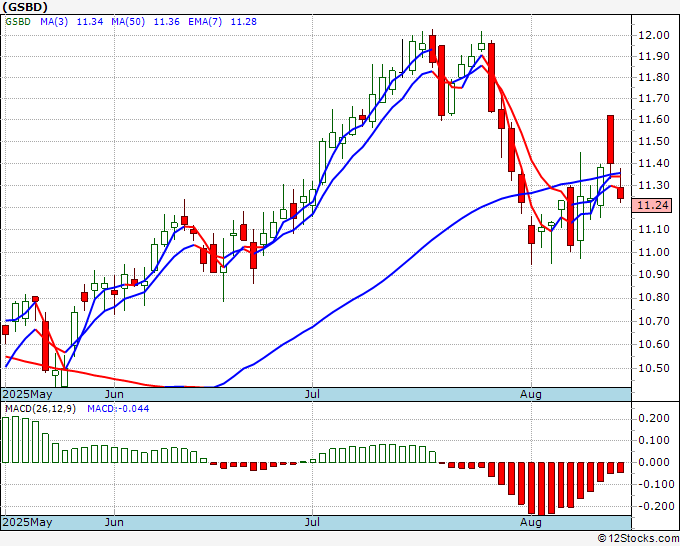Click the MA(50) value 11.36

pos(167,22)
